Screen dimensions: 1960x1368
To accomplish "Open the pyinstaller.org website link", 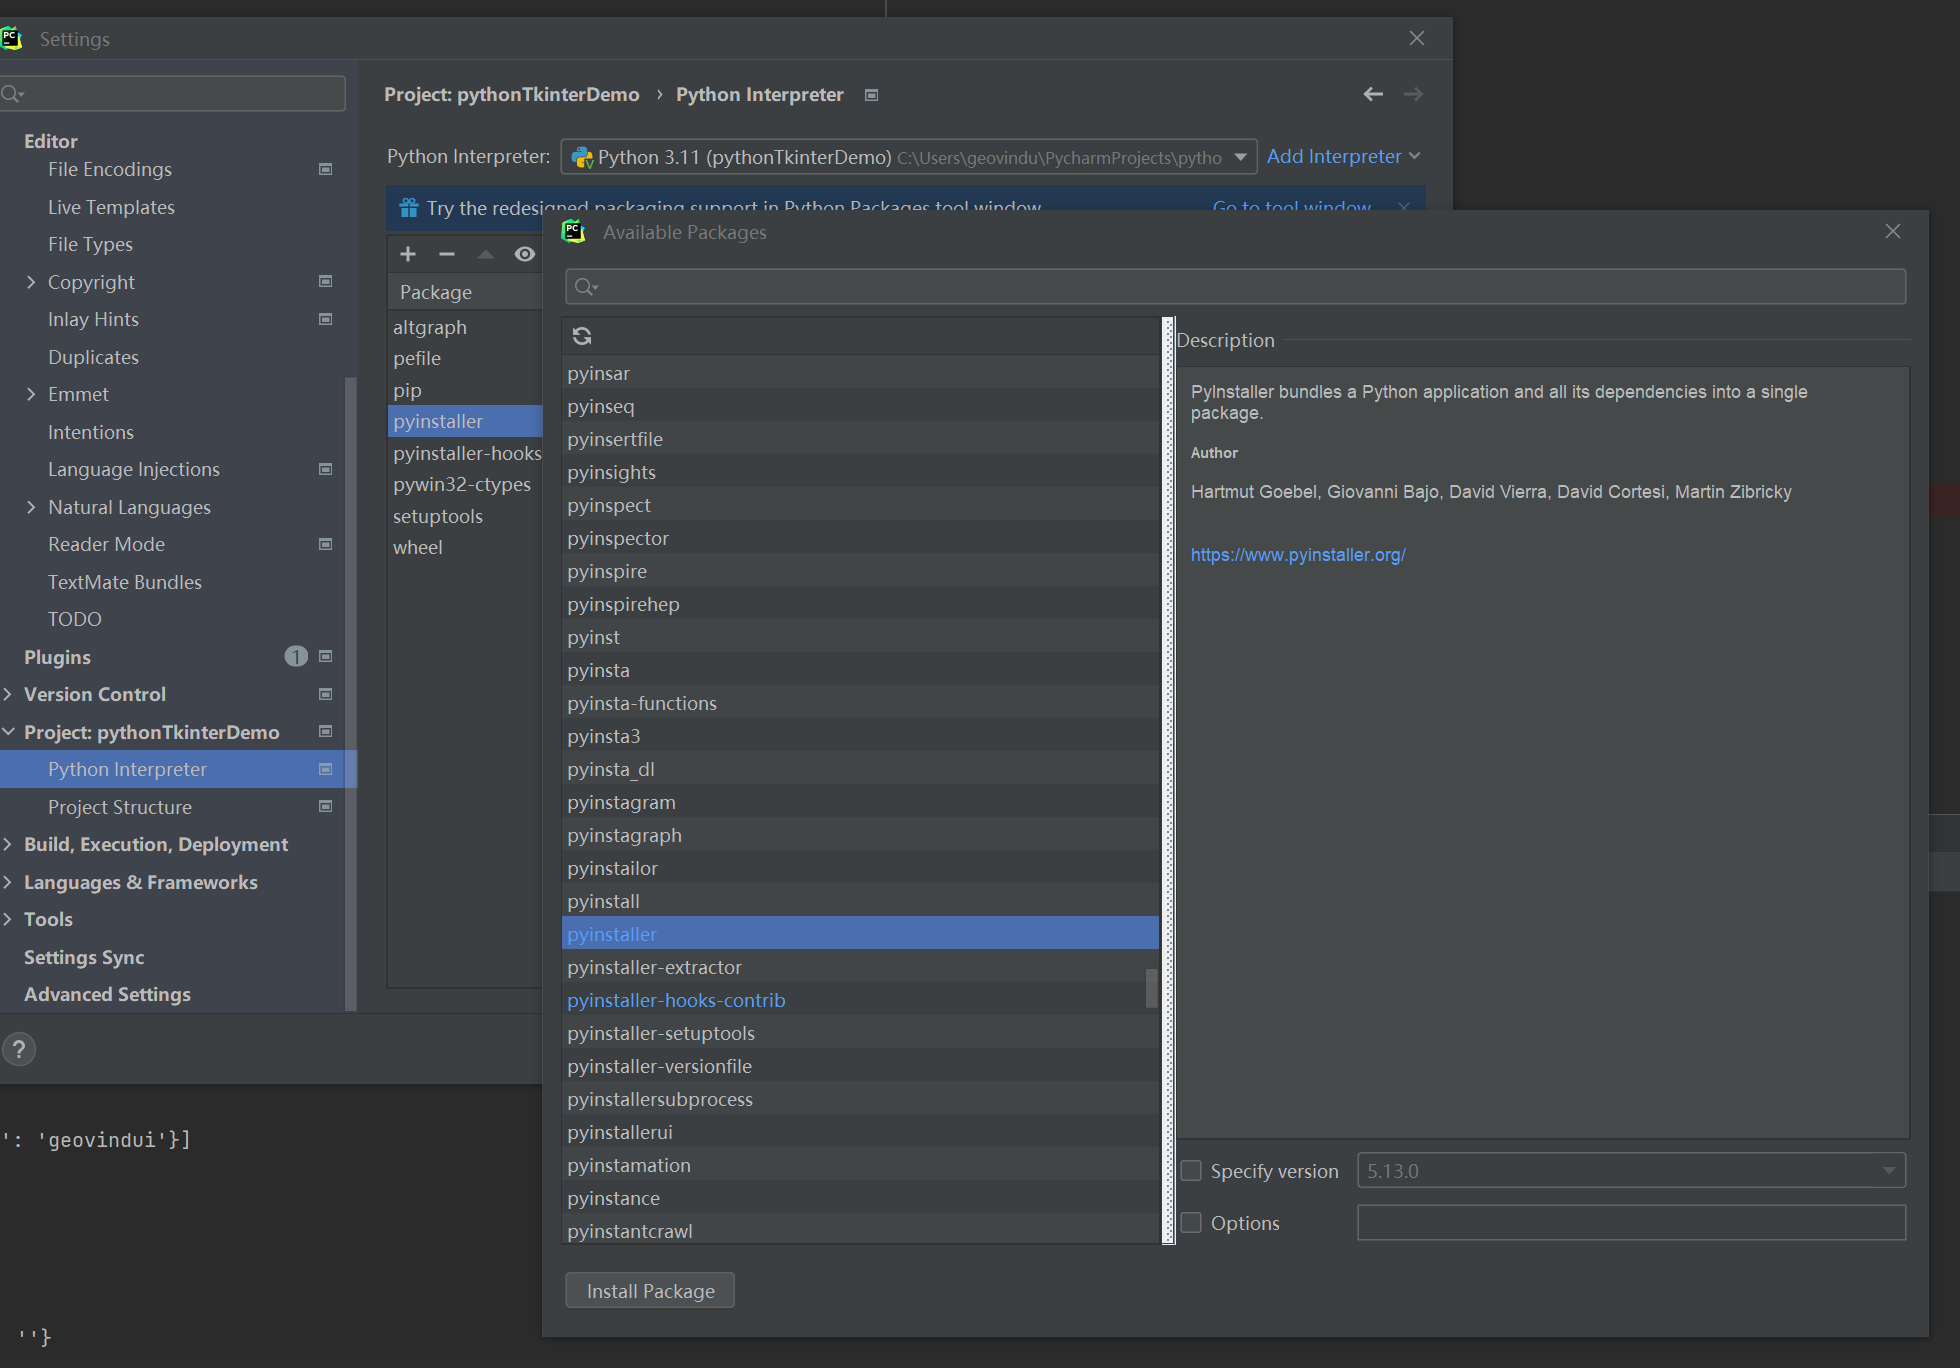I will pos(1298,555).
